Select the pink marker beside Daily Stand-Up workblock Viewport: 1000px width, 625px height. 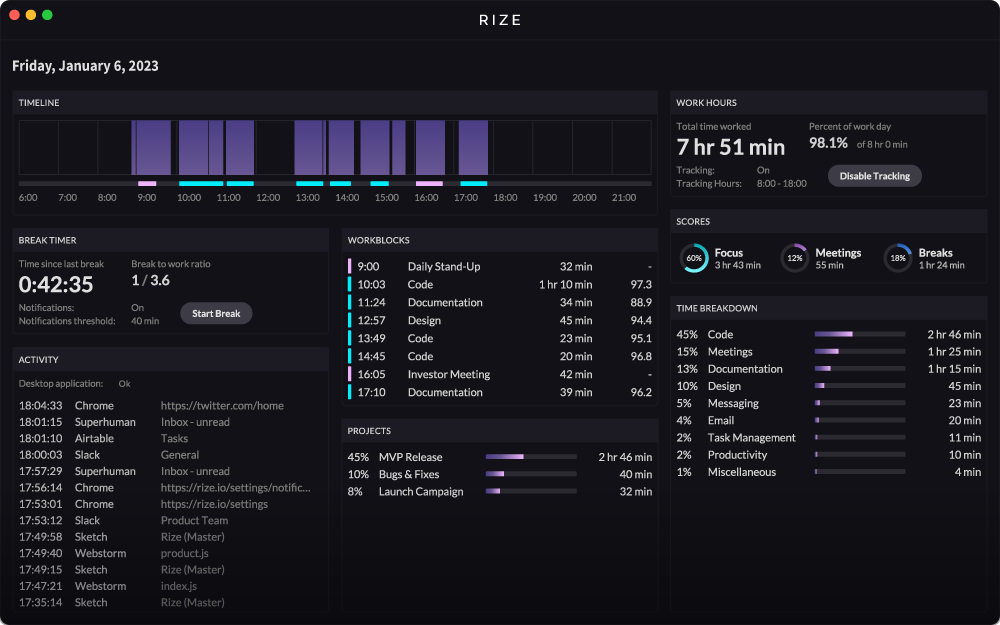tap(349, 267)
